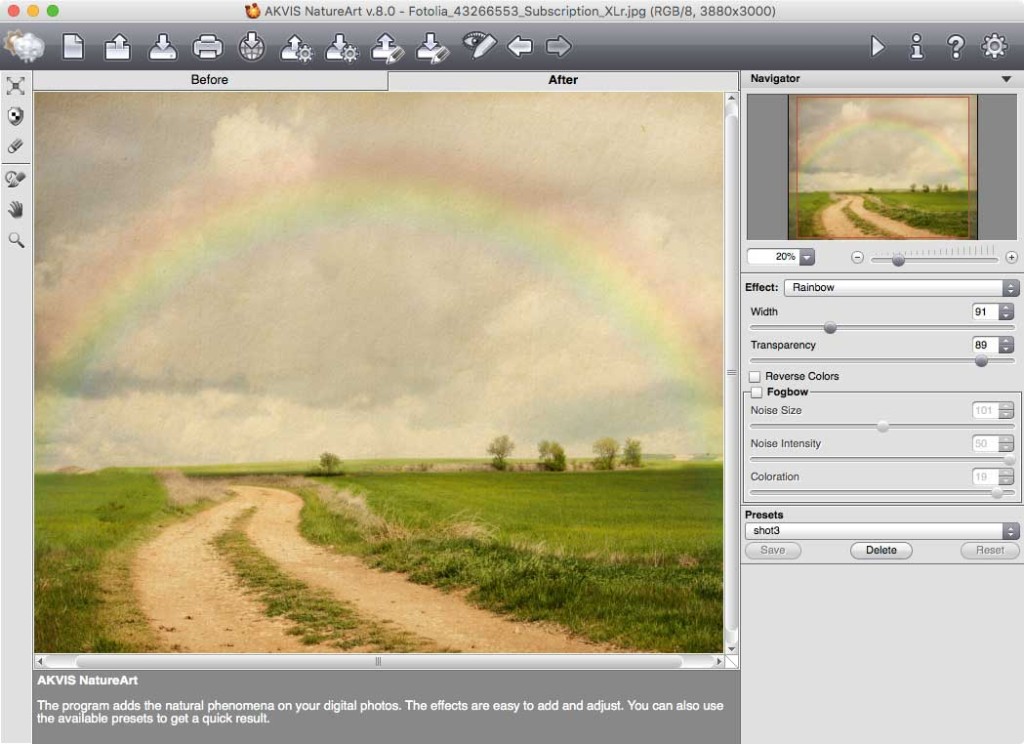Click the Undo left arrow
1024x744 pixels.
pyautogui.click(x=520, y=46)
